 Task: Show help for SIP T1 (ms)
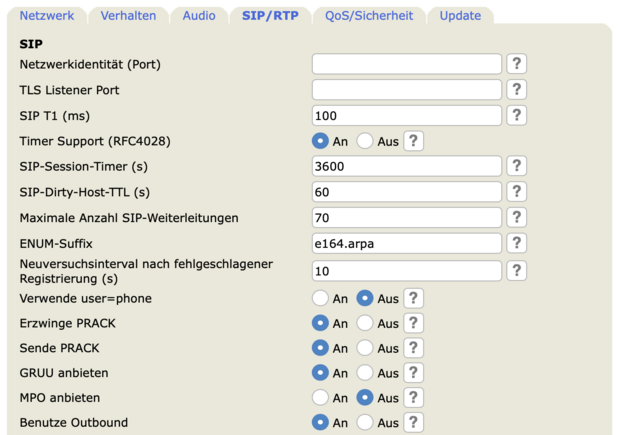pyautogui.click(x=516, y=115)
